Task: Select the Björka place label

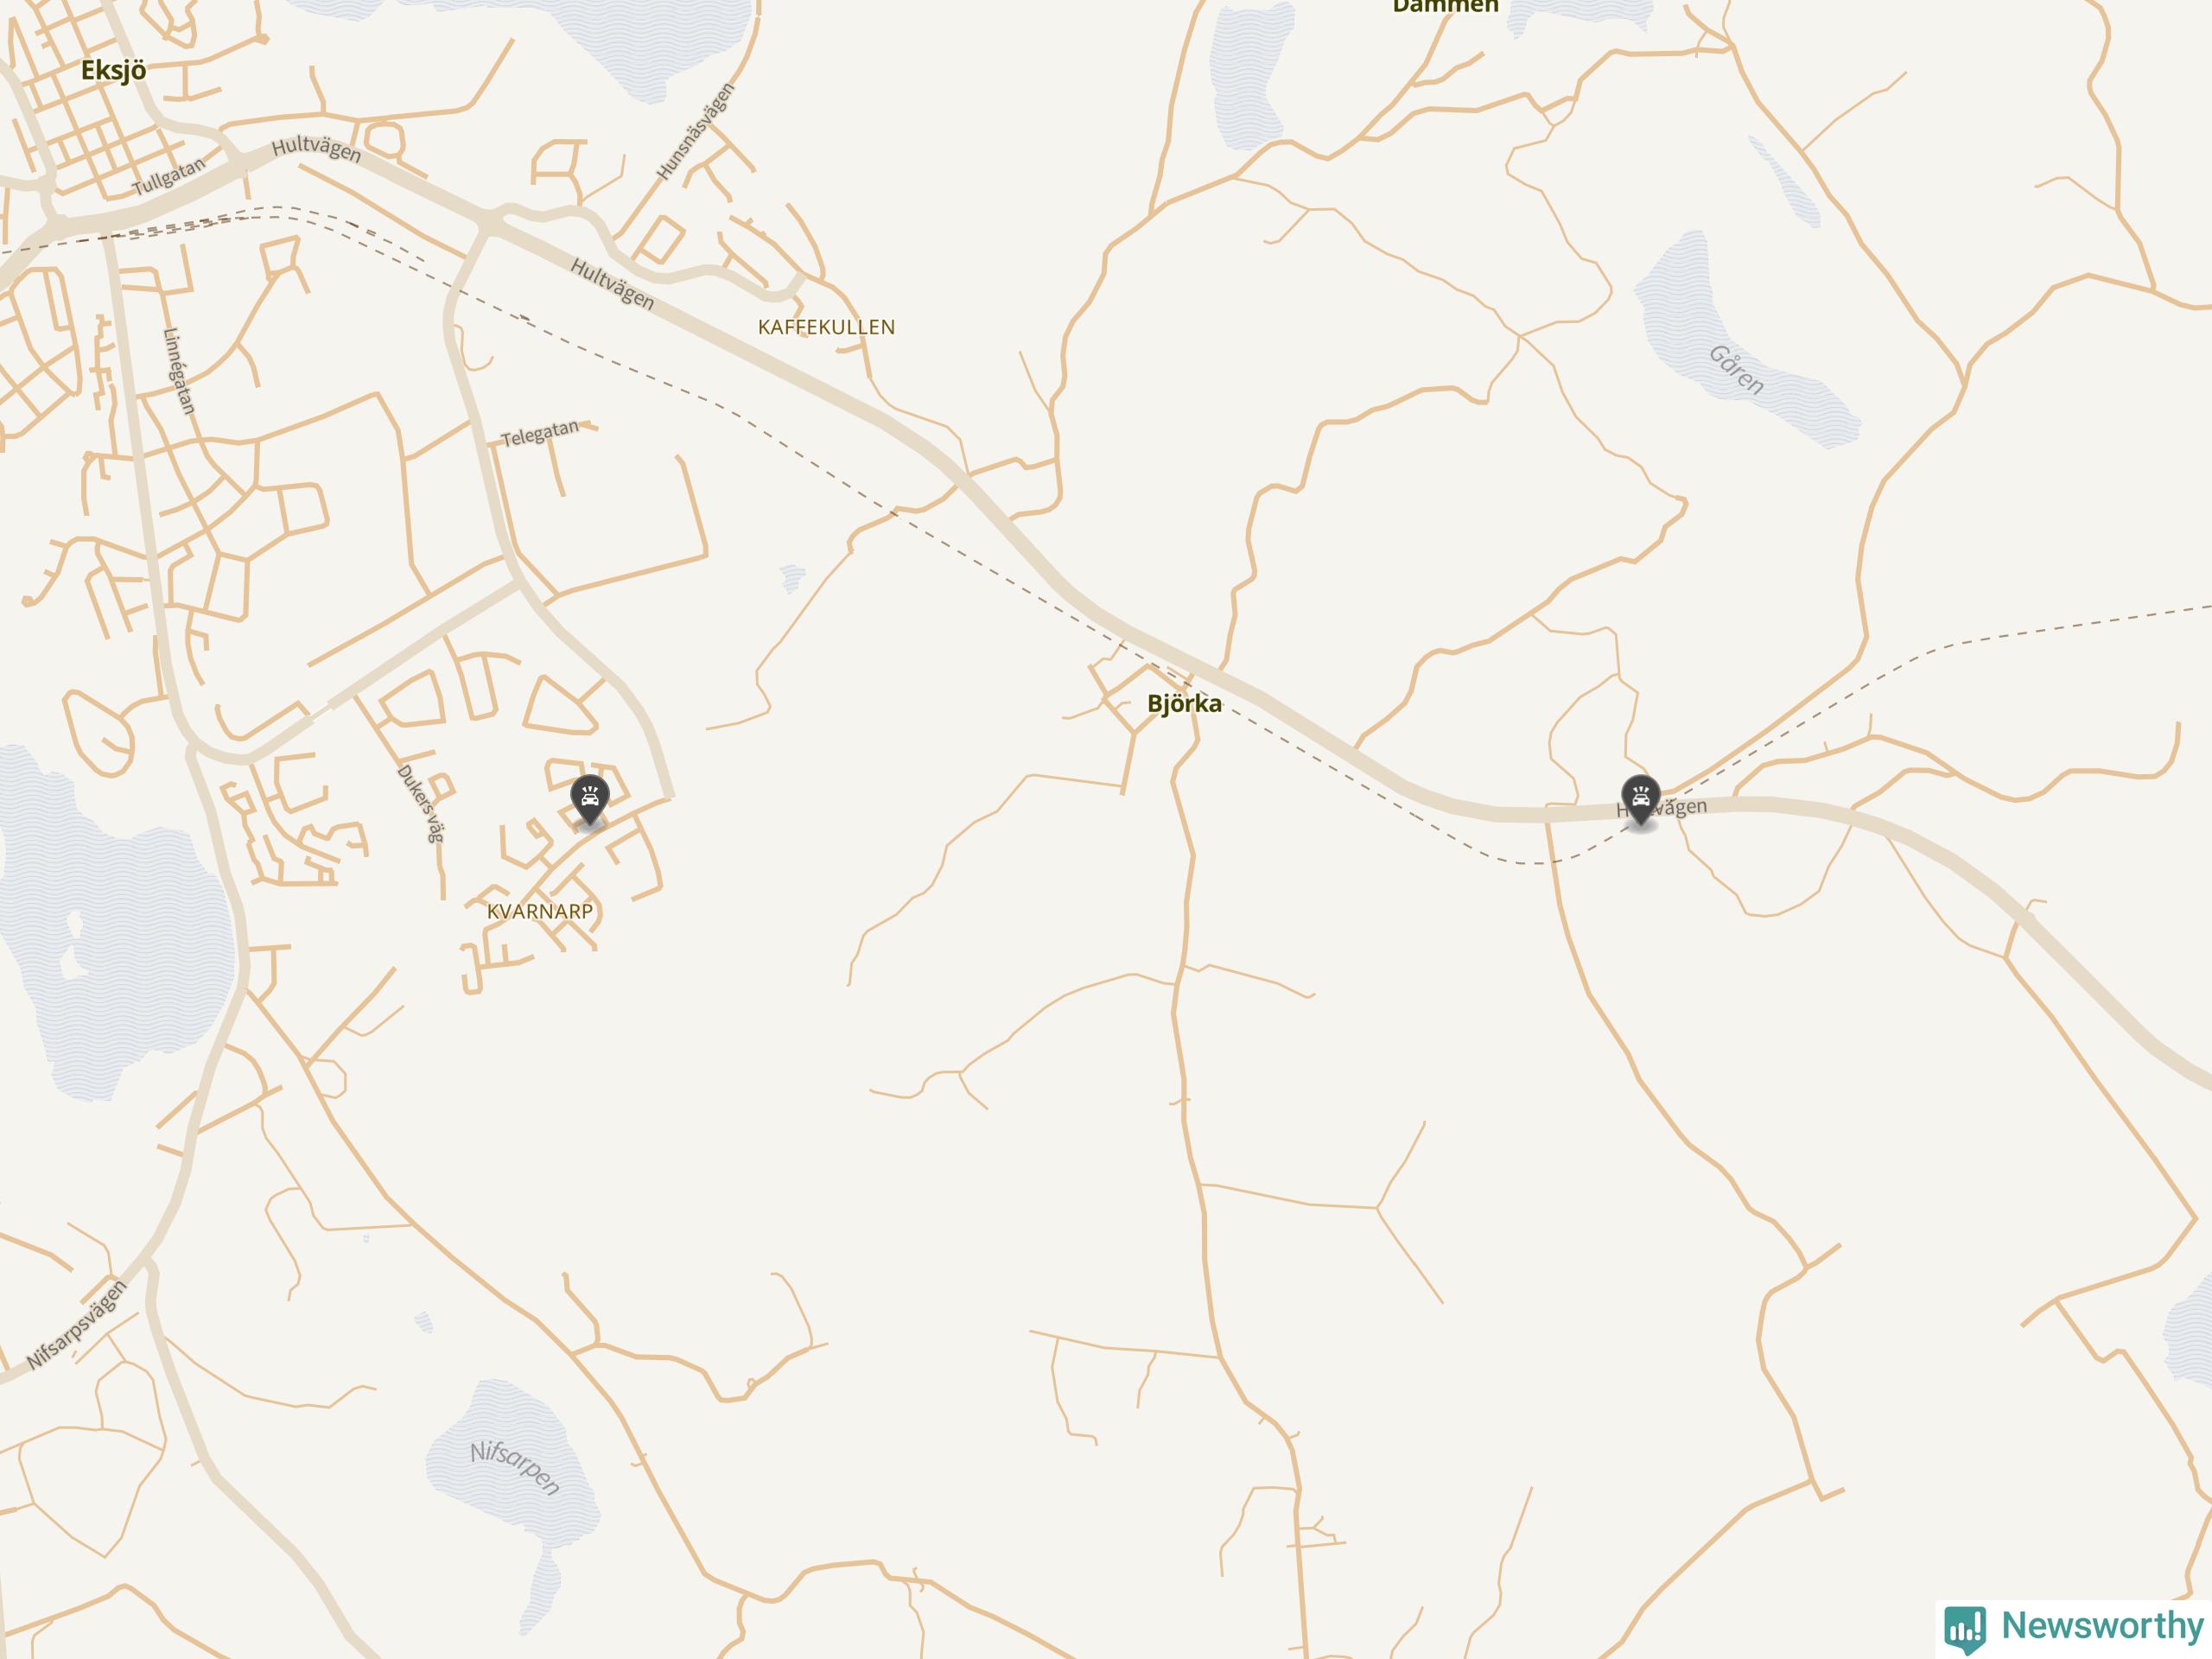Action: 1184,703
